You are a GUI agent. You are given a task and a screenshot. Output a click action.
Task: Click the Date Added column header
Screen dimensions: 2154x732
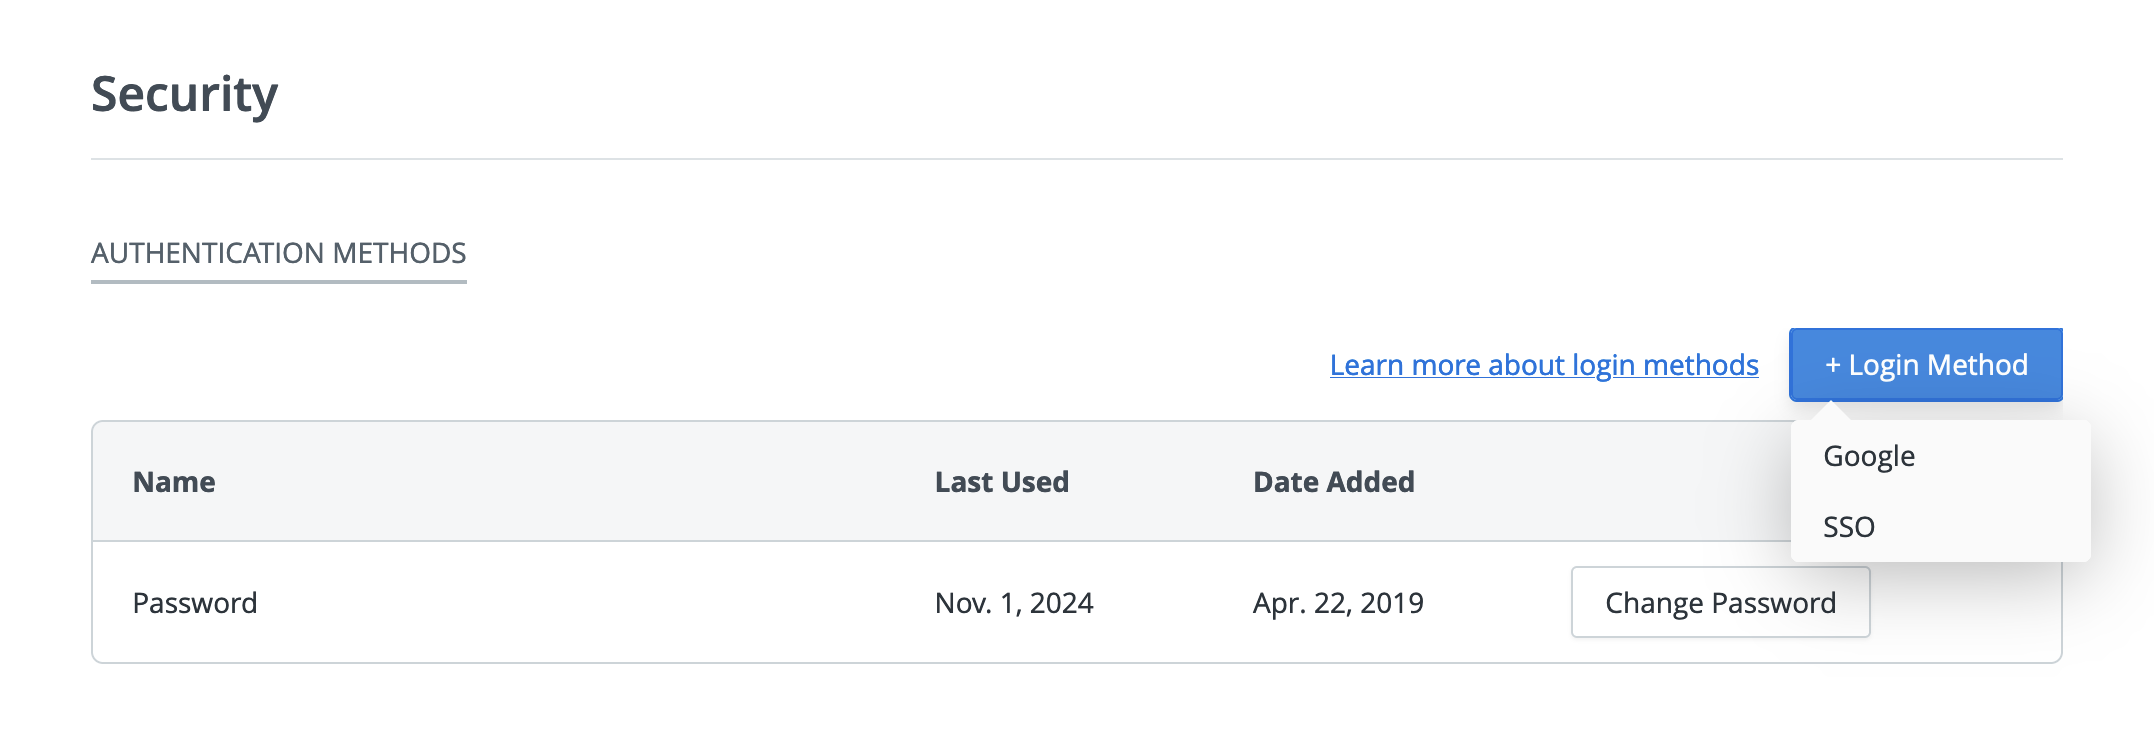(x=1333, y=482)
